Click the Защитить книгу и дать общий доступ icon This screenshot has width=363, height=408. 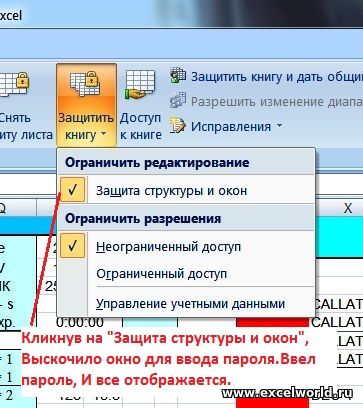point(178,76)
